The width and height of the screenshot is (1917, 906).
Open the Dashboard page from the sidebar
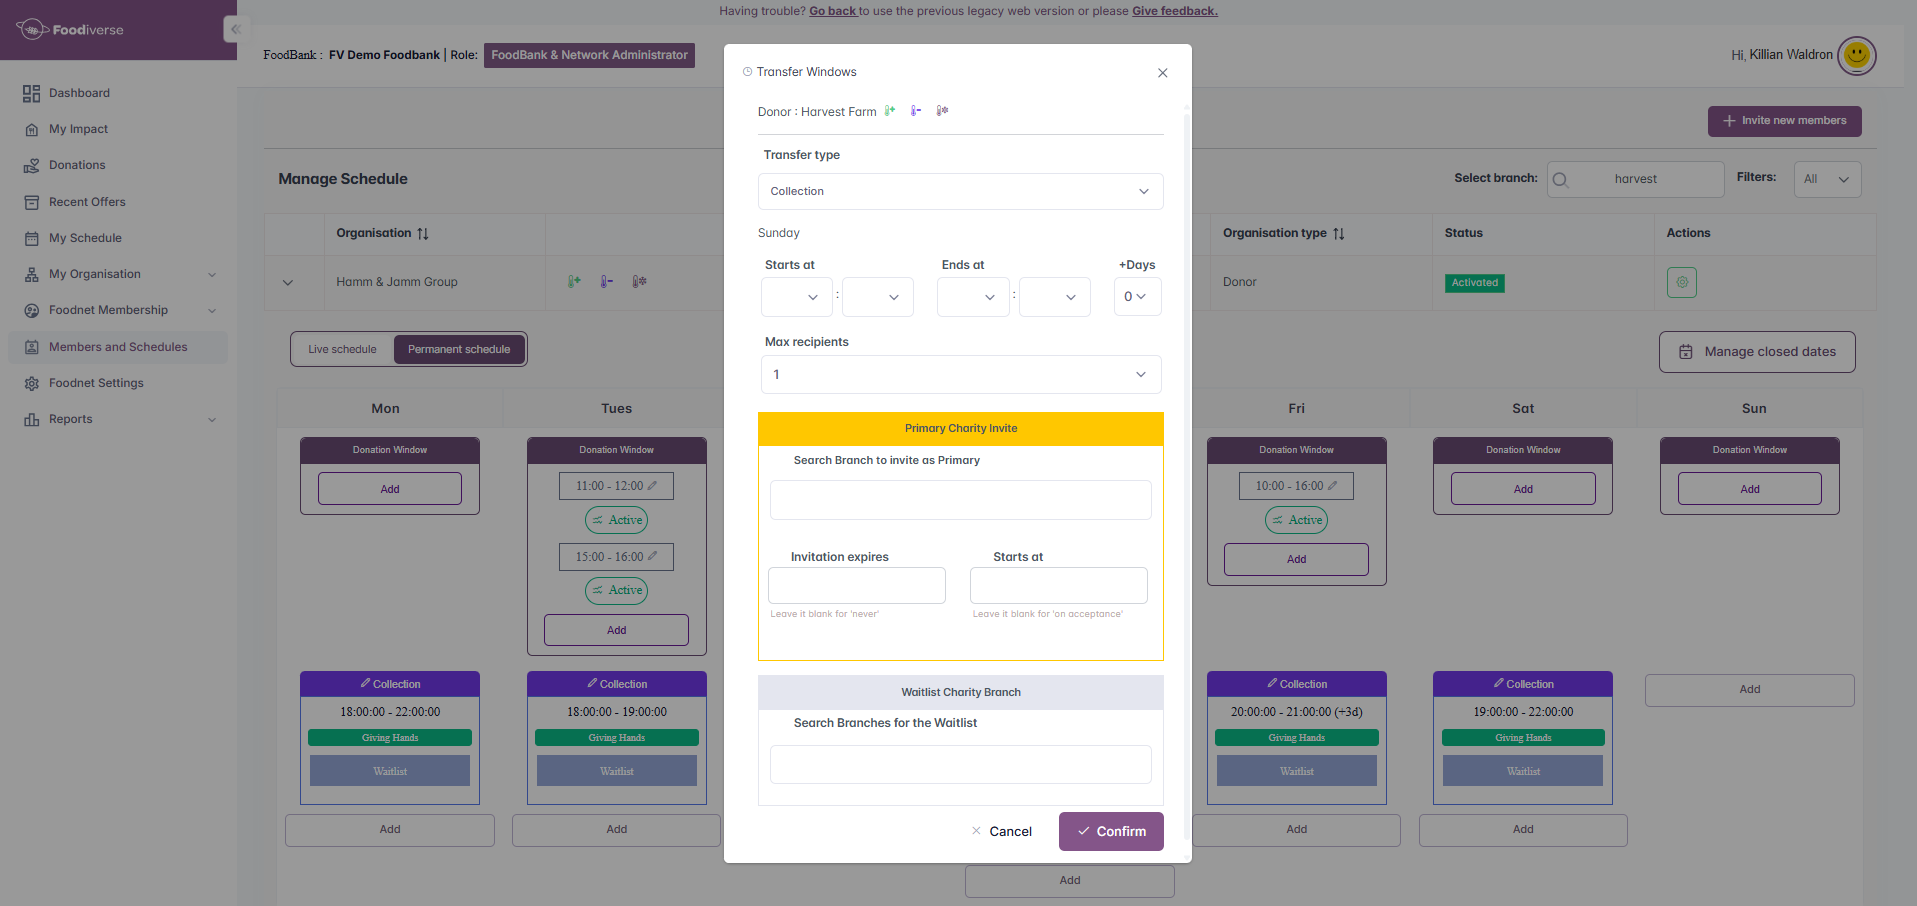pyautogui.click(x=79, y=93)
